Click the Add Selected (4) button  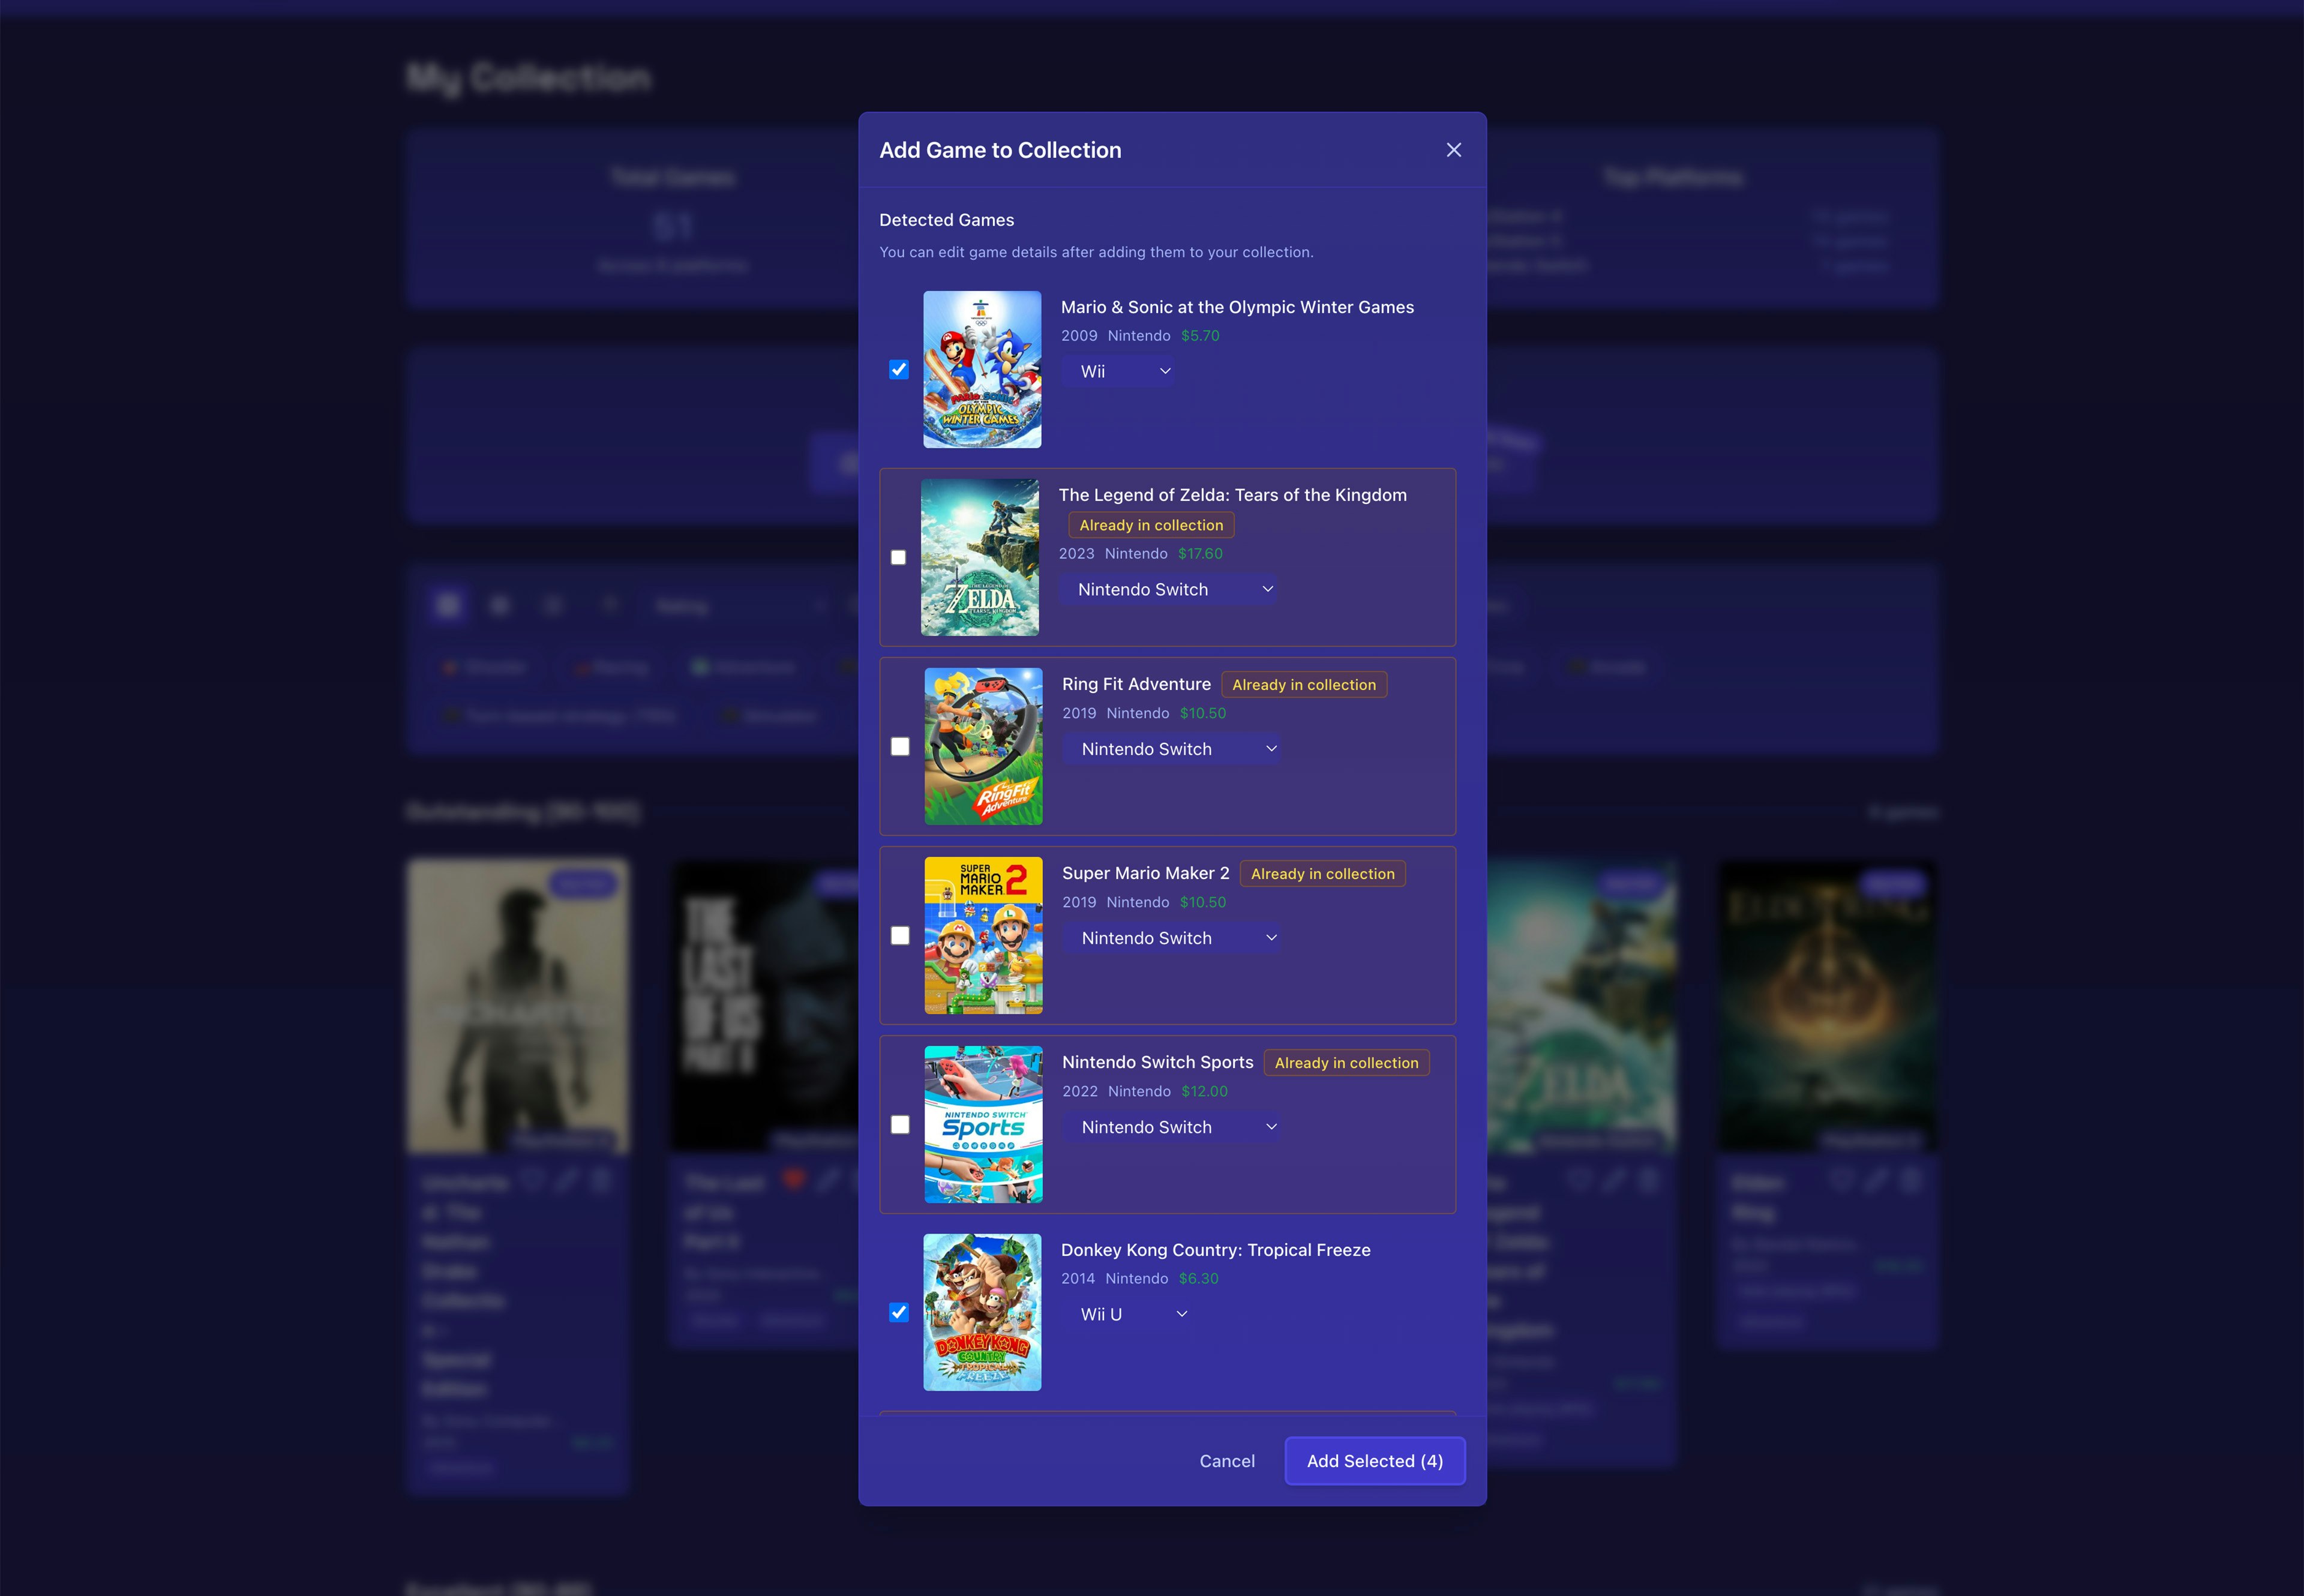(1374, 1461)
